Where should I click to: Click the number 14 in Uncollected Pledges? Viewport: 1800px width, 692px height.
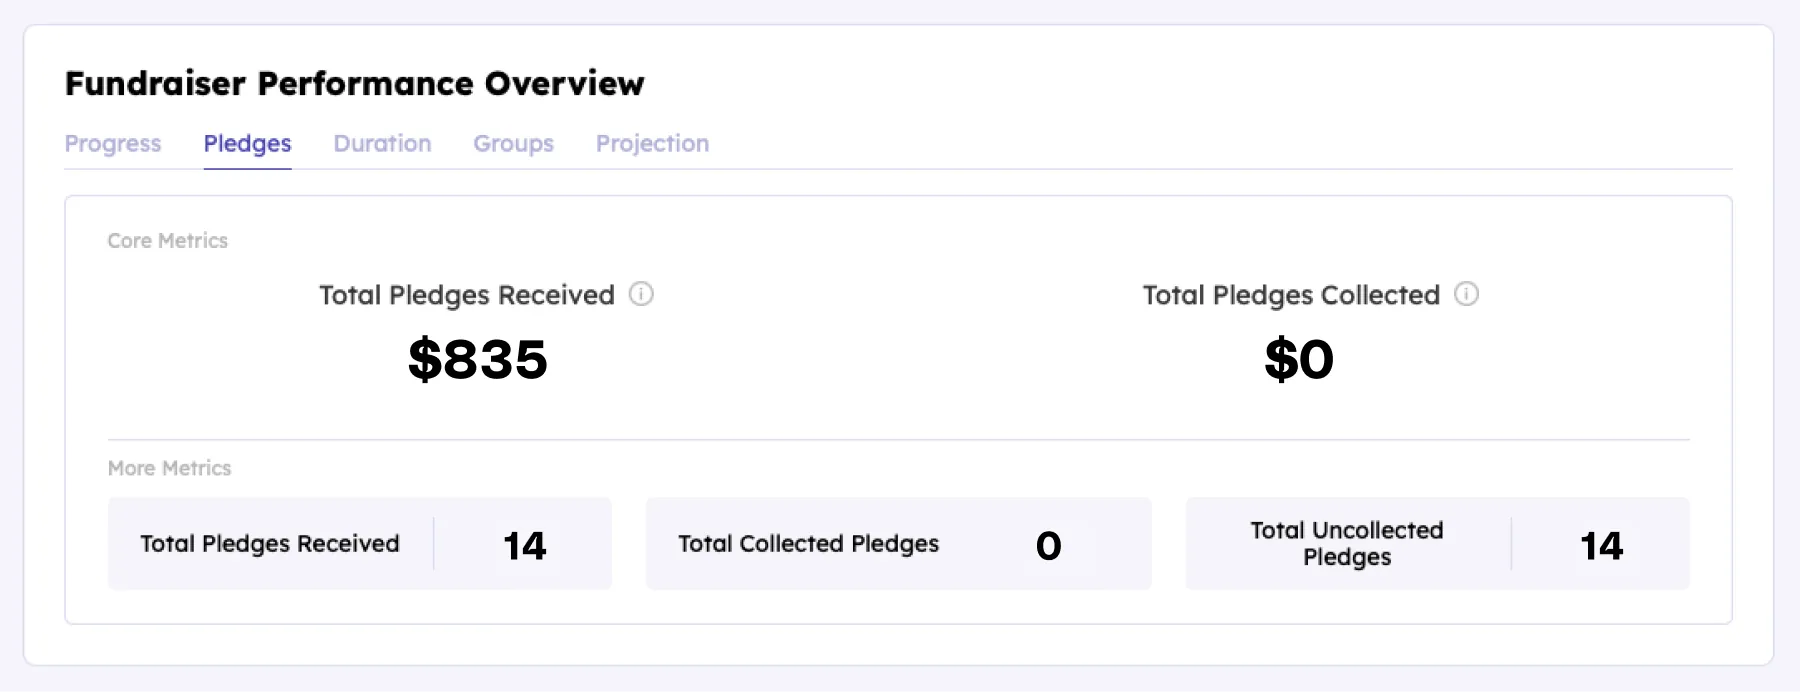[x=1601, y=546]
